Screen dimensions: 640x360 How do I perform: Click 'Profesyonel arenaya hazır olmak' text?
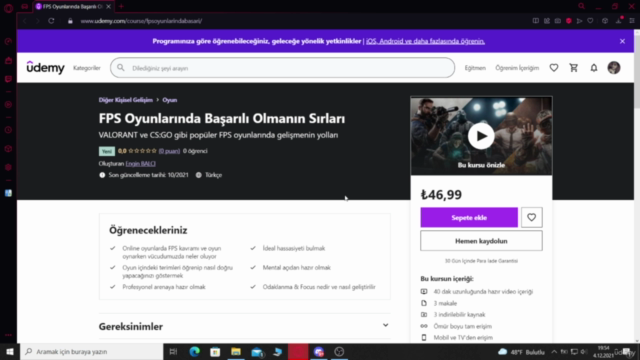(x=164, y=287)
